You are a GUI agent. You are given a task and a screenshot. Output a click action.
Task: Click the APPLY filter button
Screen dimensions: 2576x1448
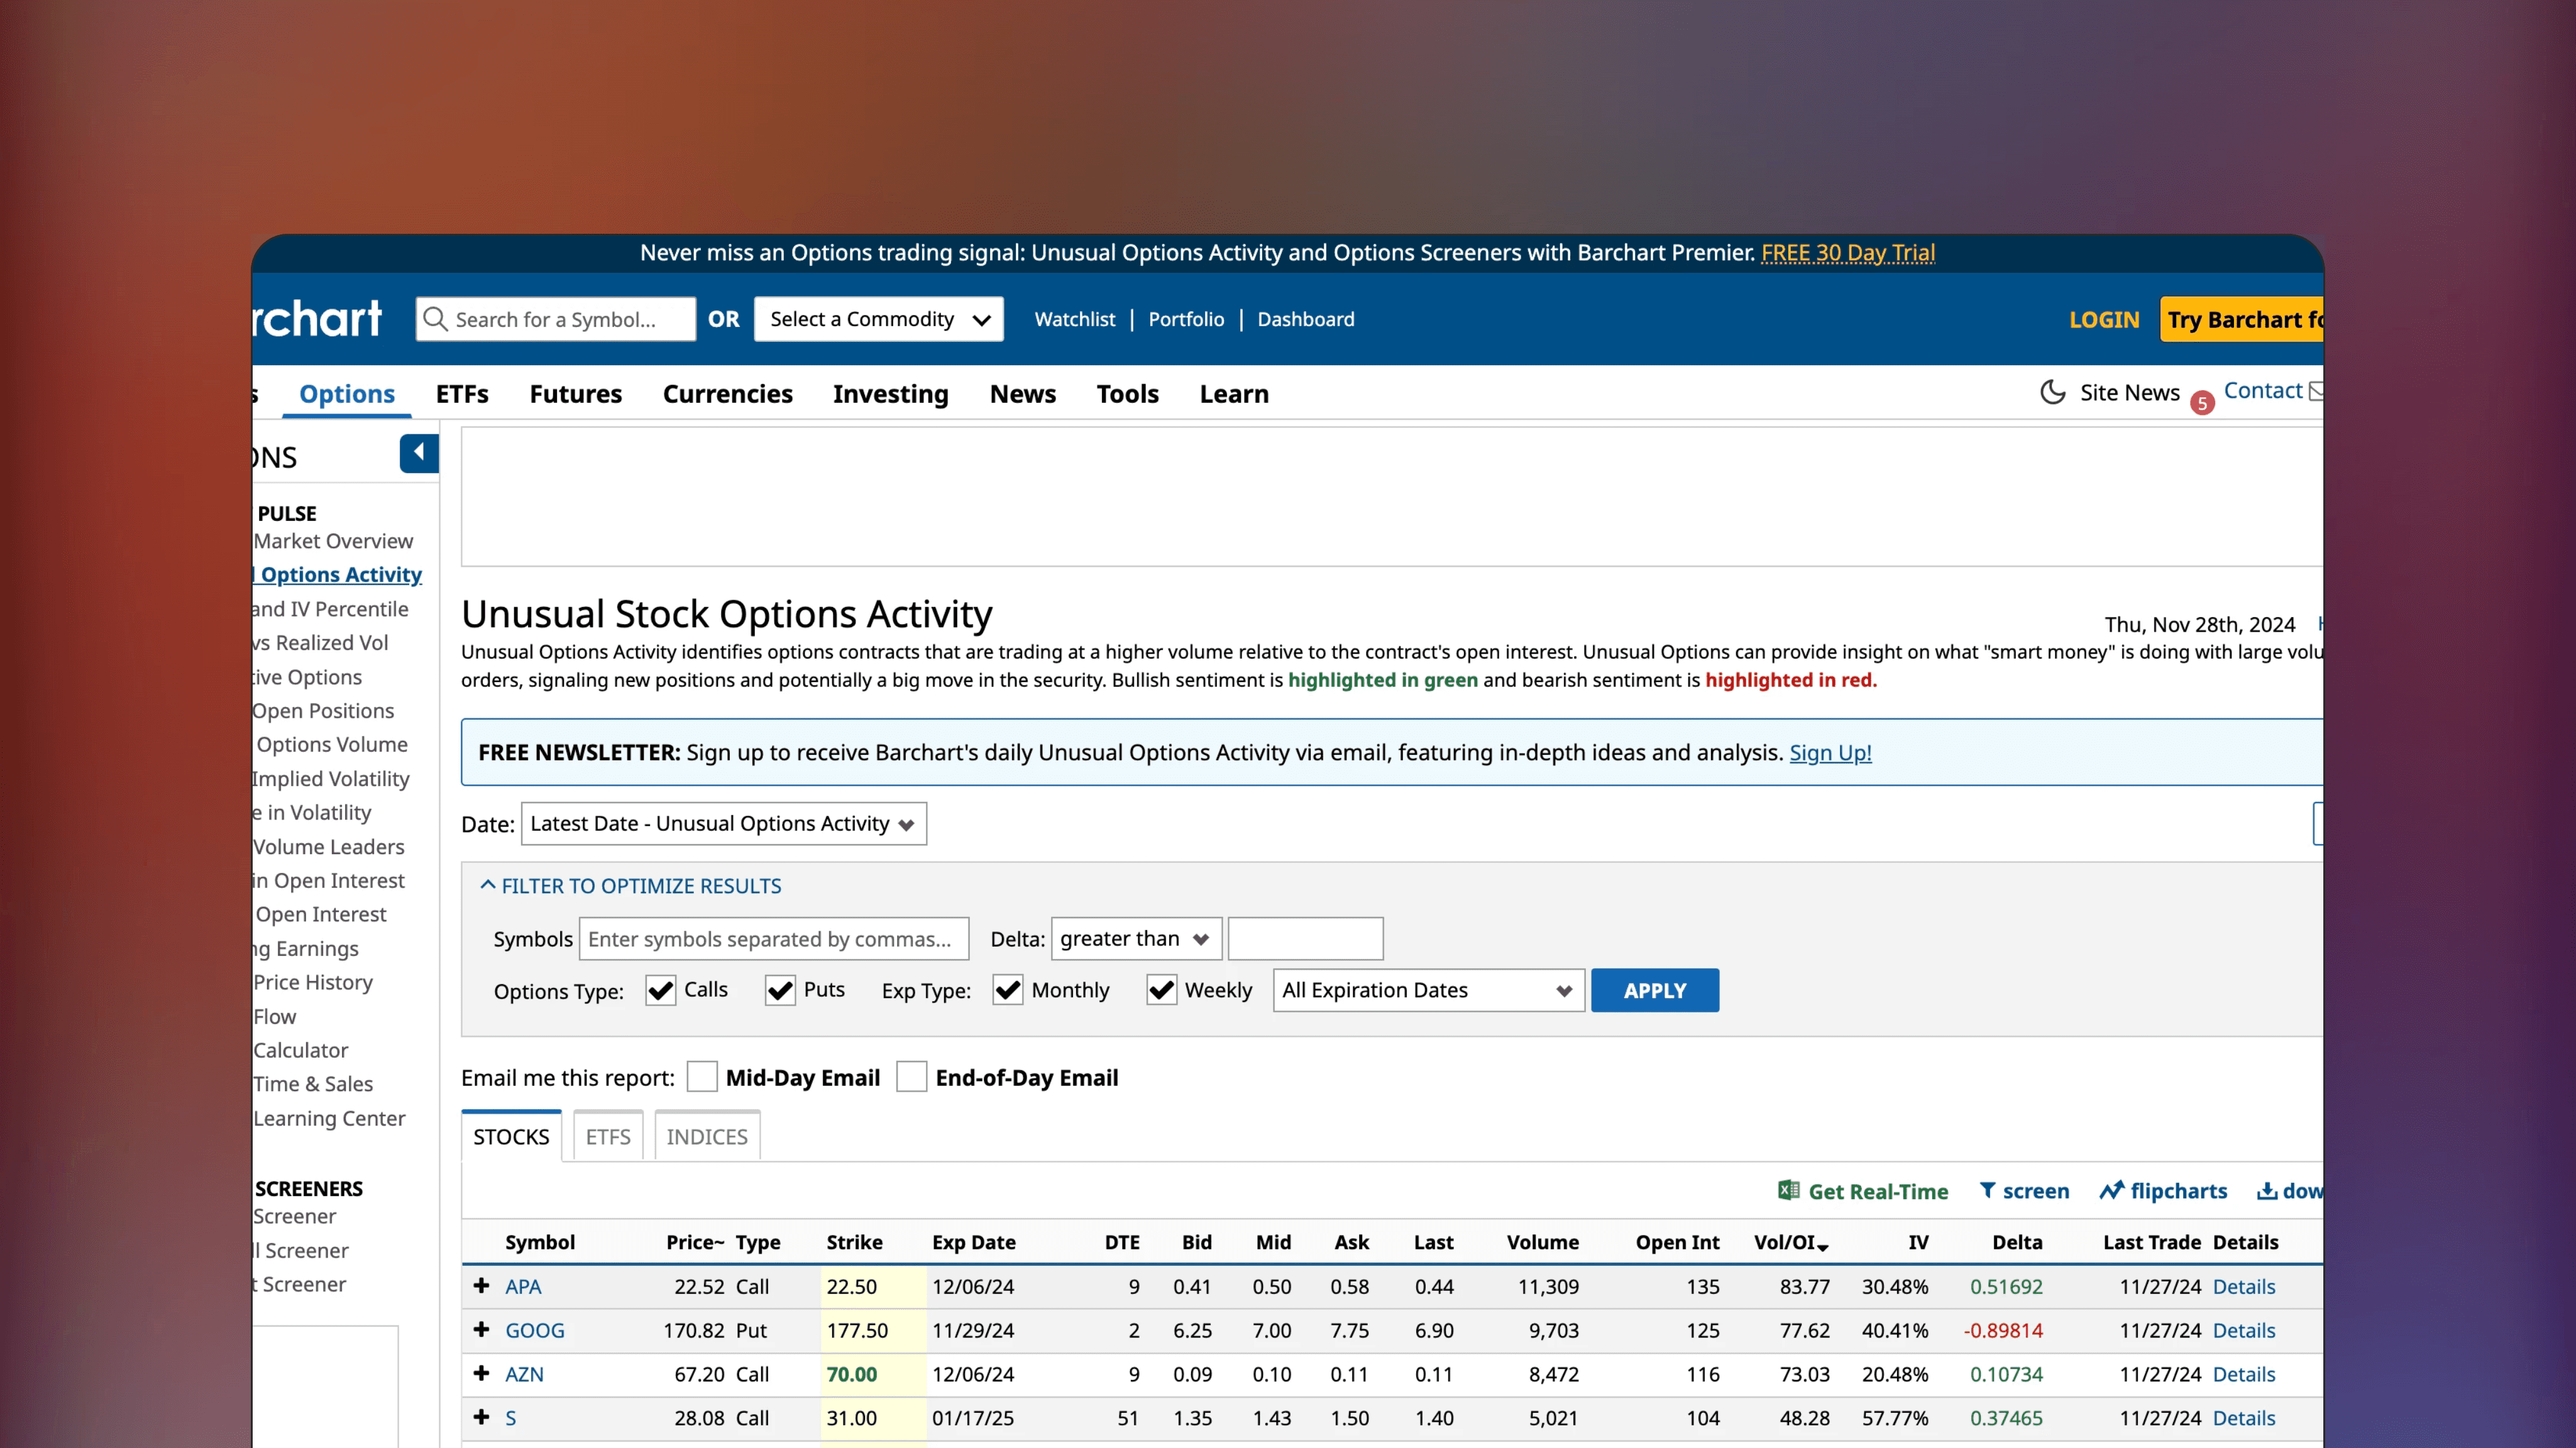[x=1654, y=990]
